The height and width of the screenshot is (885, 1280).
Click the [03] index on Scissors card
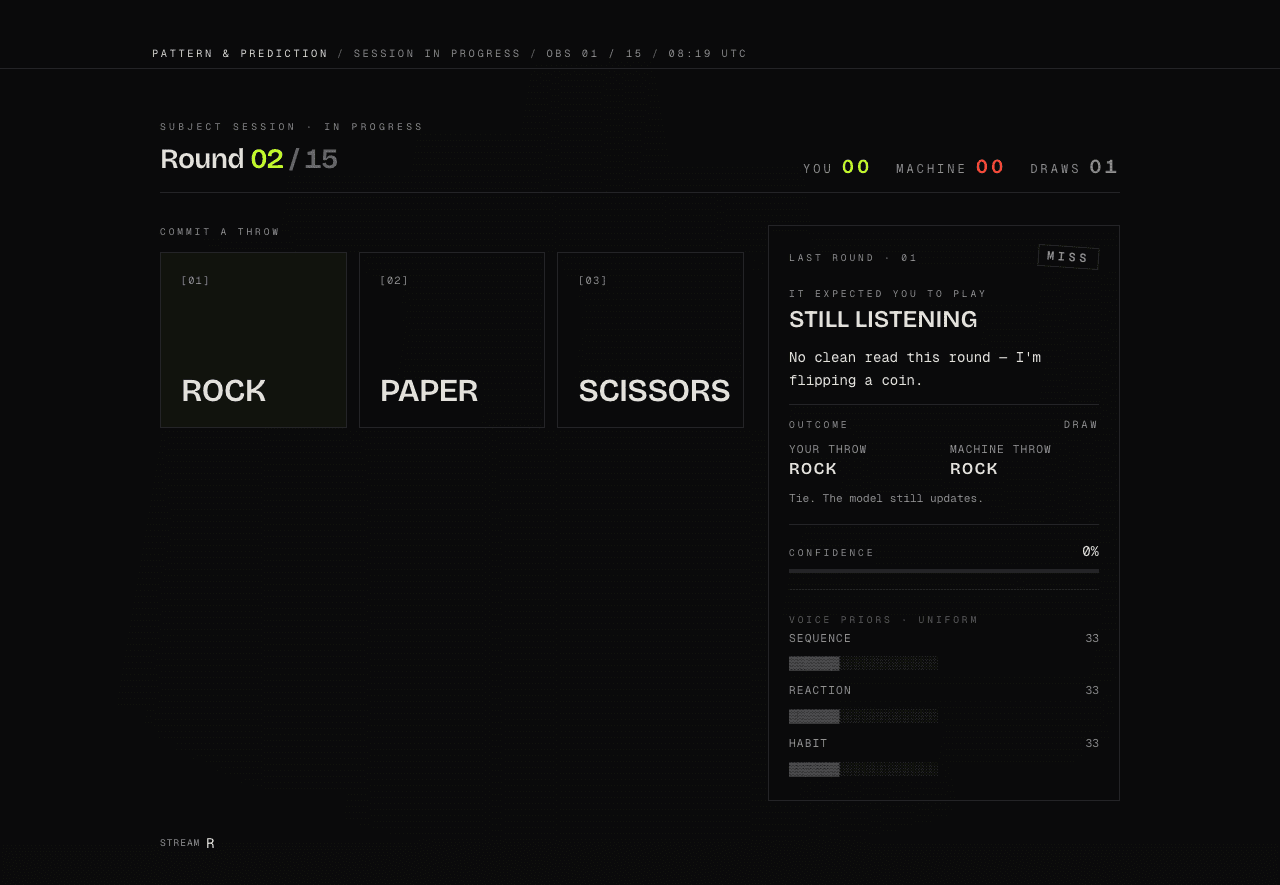click(x=593, y=281)
